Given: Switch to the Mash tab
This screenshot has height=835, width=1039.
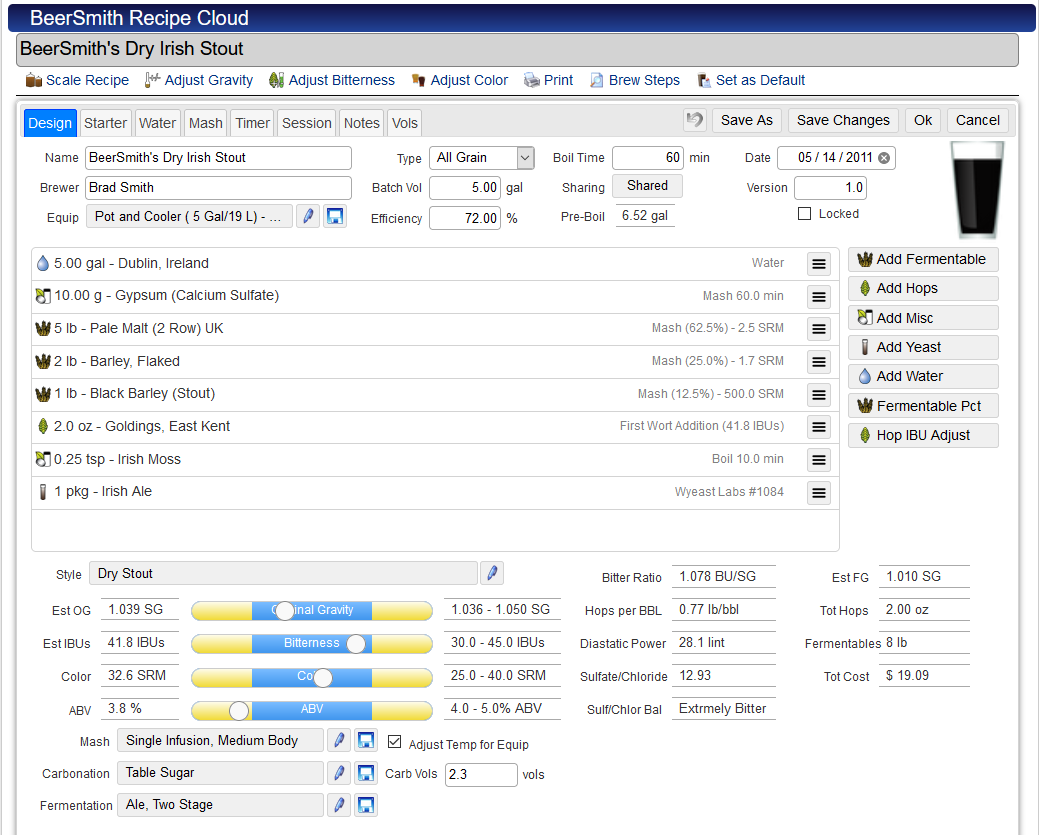Looking at the screenshot, I should 205,123.
